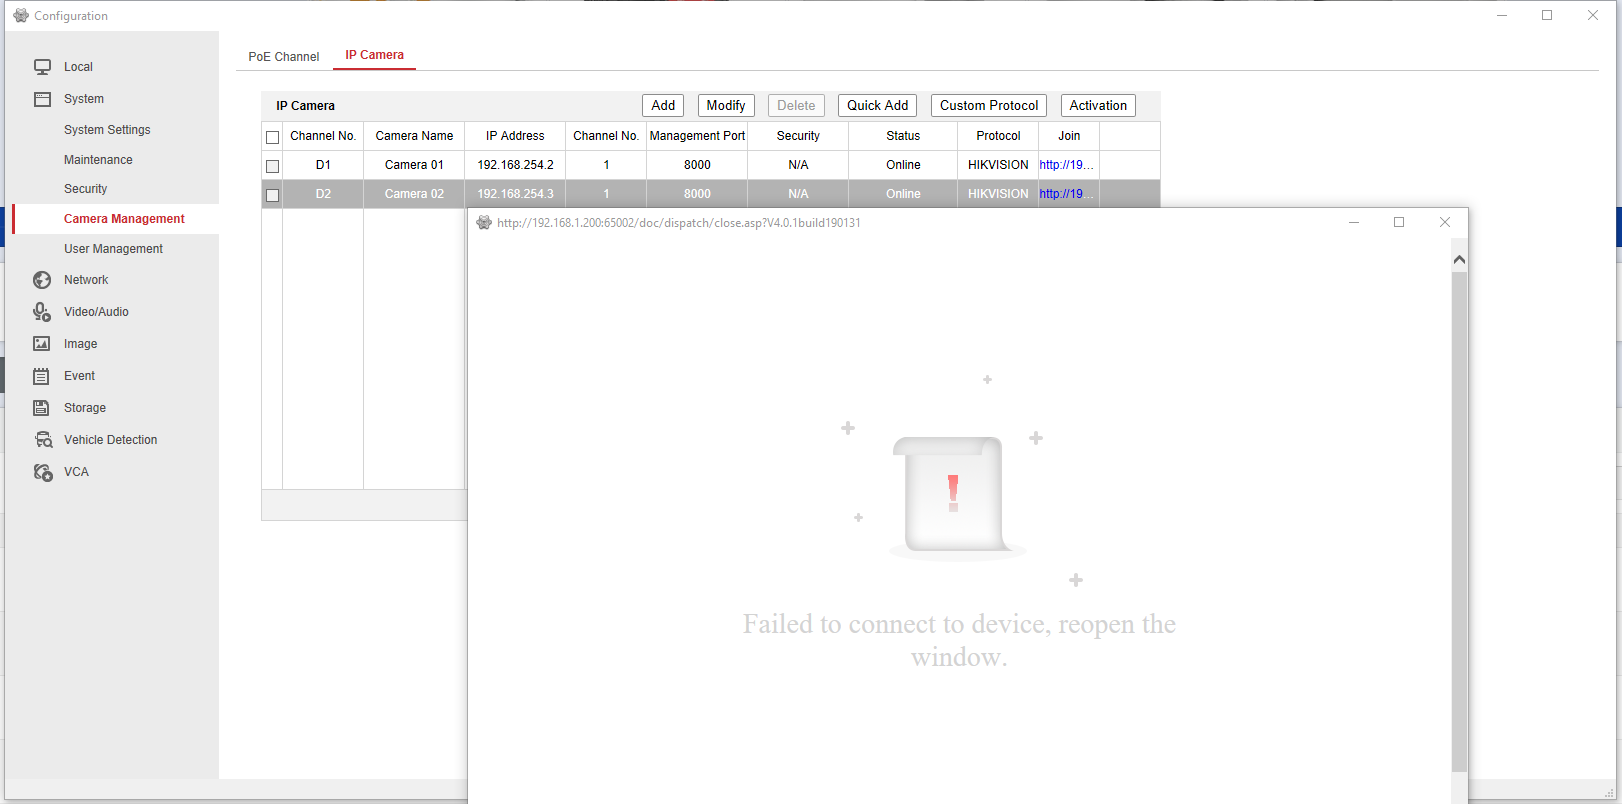Open the Storage menu section
This screenshot has height=804, width=1622.
[x=85, y=408]
